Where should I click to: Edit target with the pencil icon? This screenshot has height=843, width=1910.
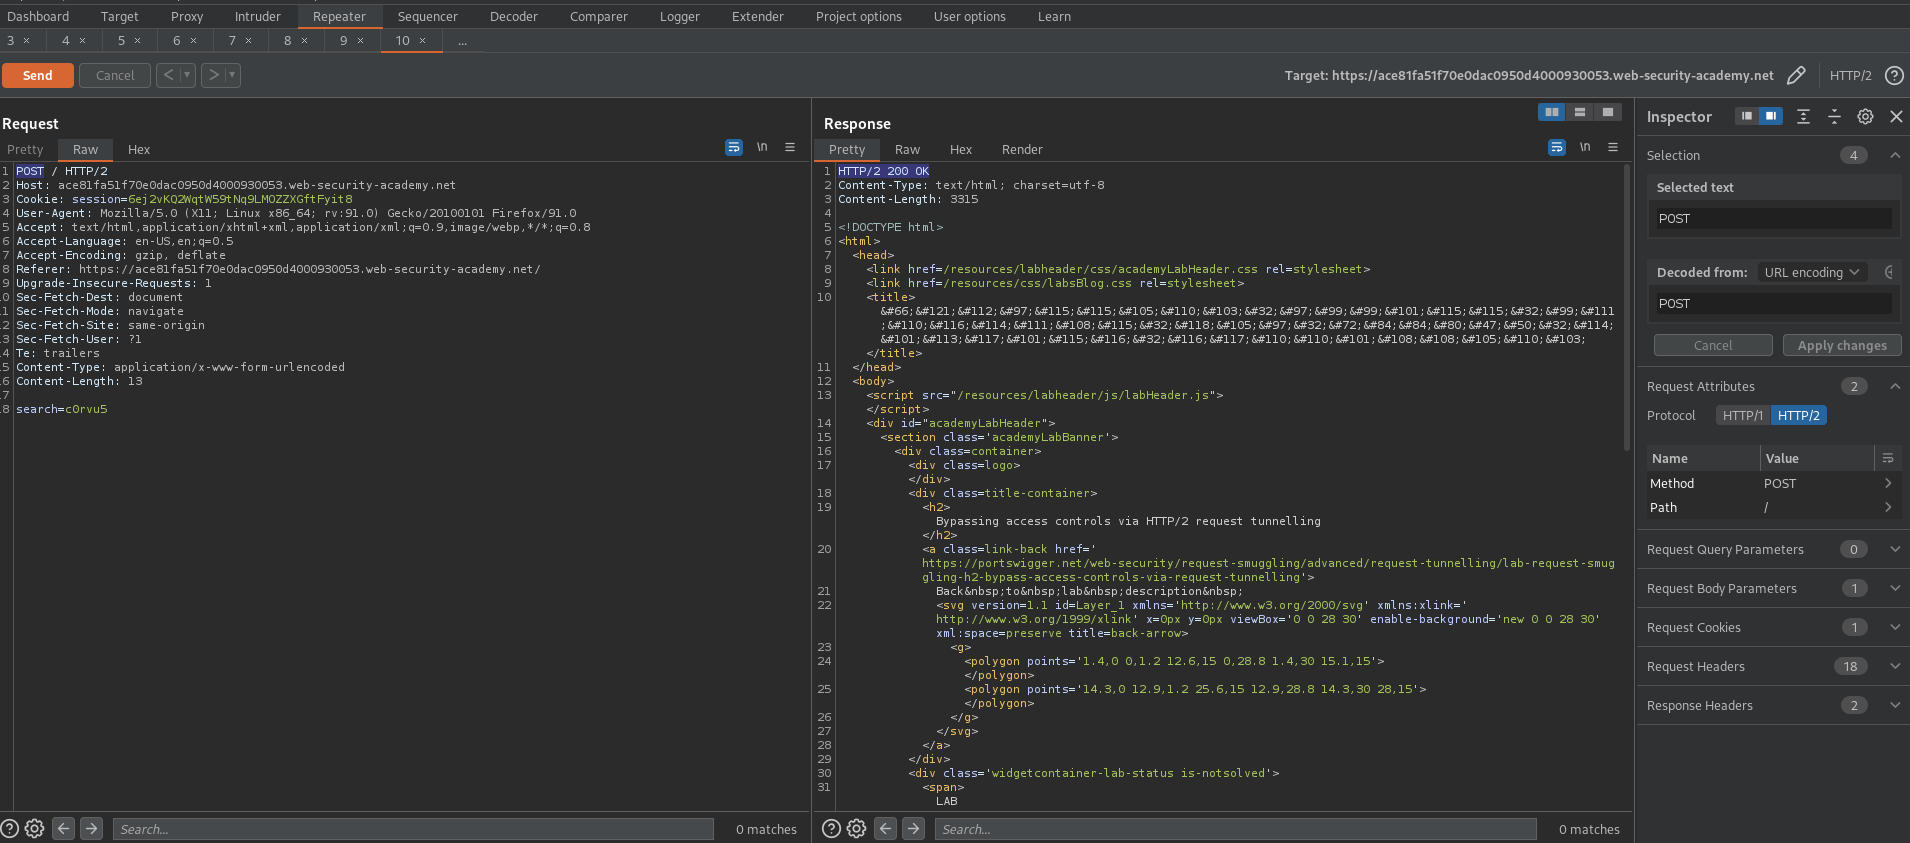click(1796, 75)
